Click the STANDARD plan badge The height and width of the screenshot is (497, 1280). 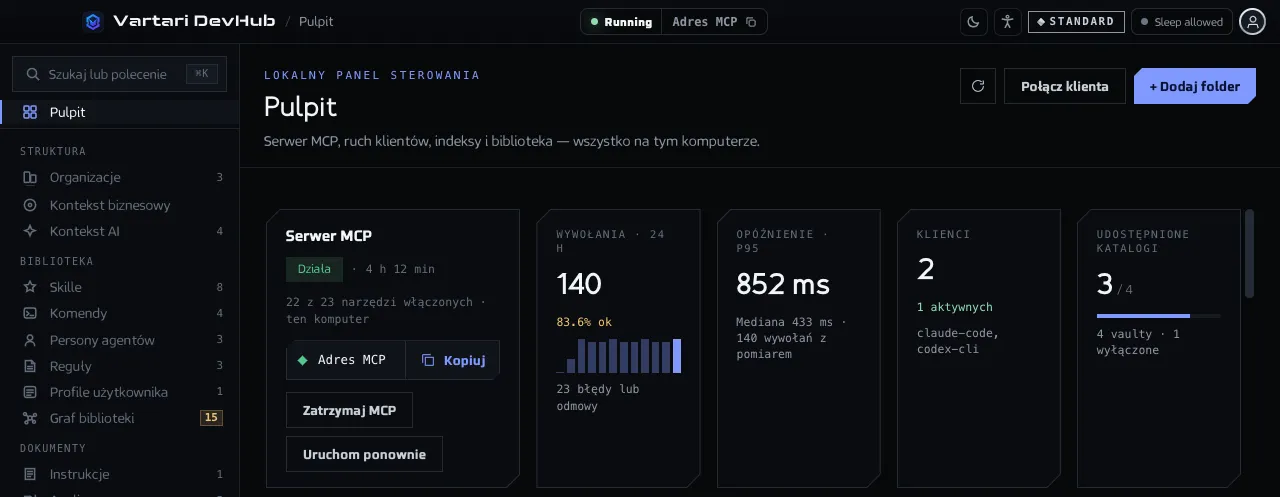(1076, 22)
